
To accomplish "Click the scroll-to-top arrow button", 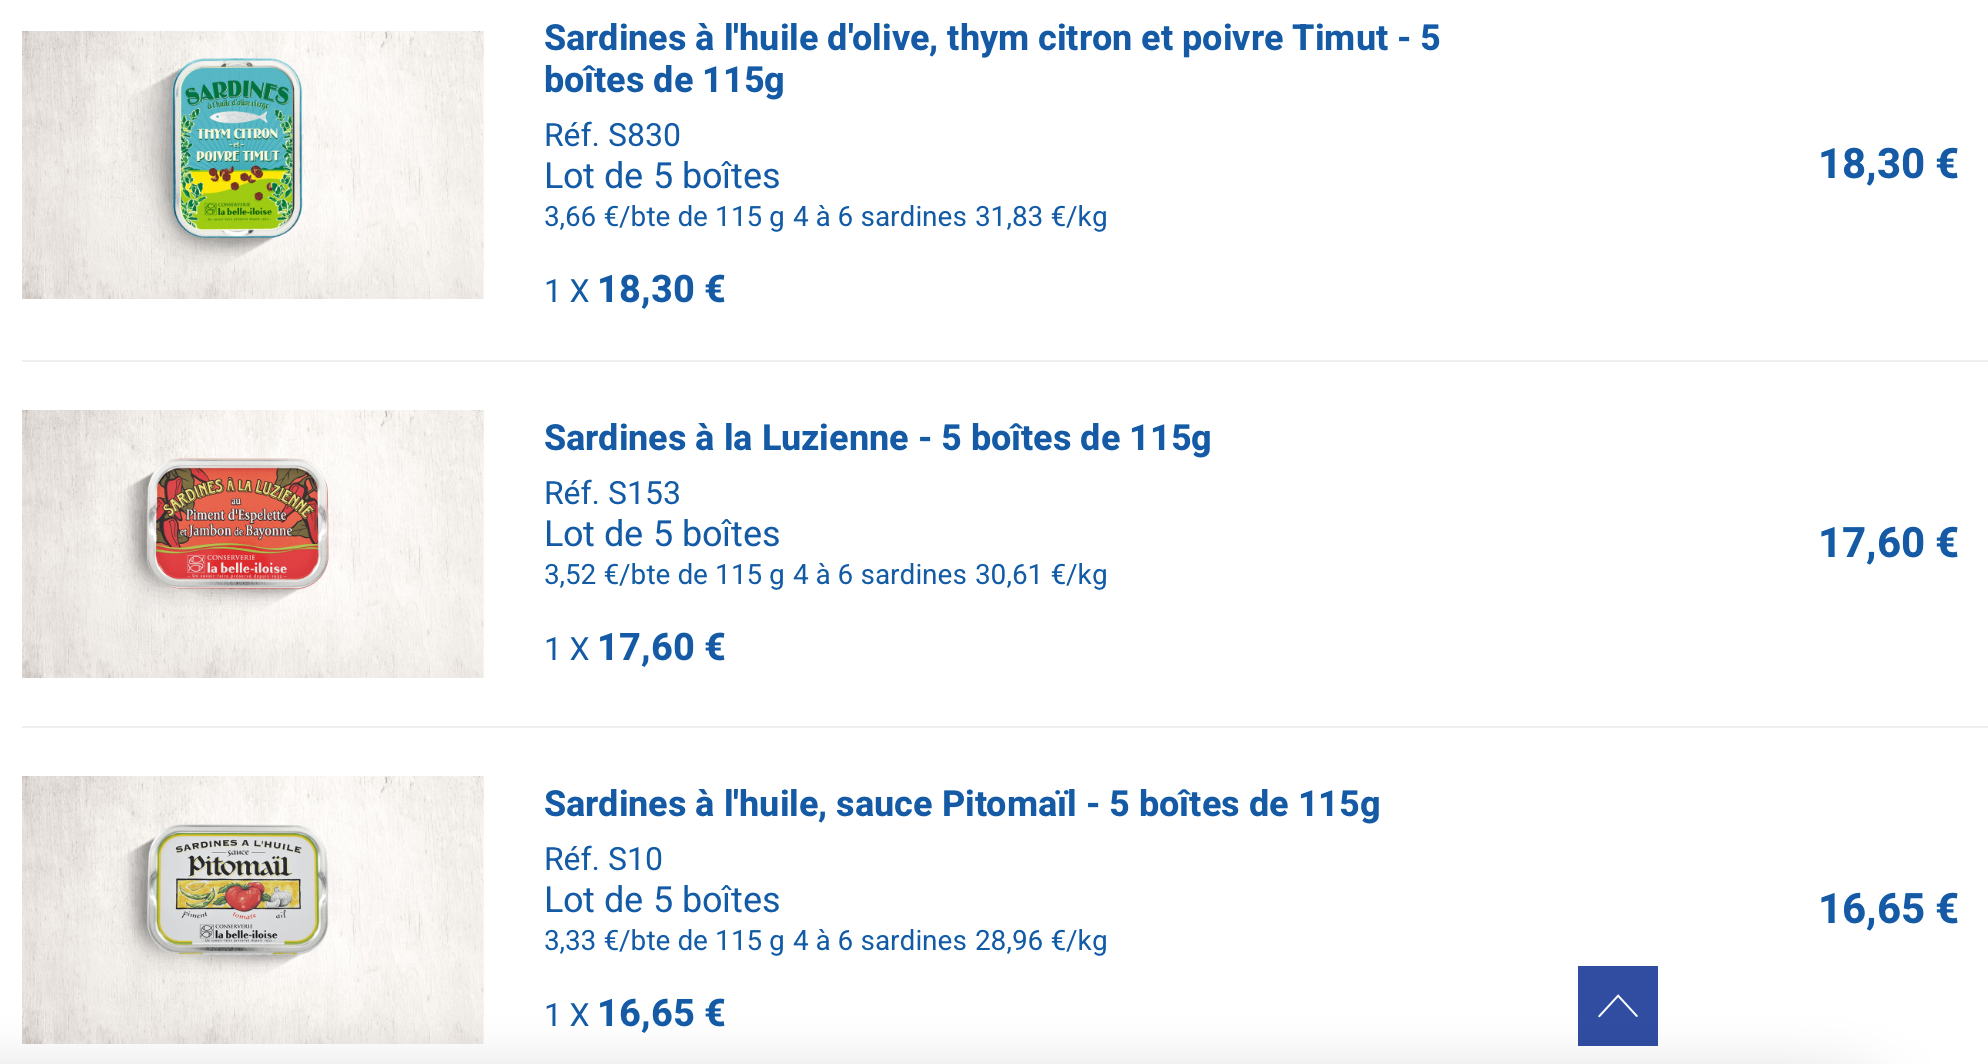I will coord(1617,1005).
